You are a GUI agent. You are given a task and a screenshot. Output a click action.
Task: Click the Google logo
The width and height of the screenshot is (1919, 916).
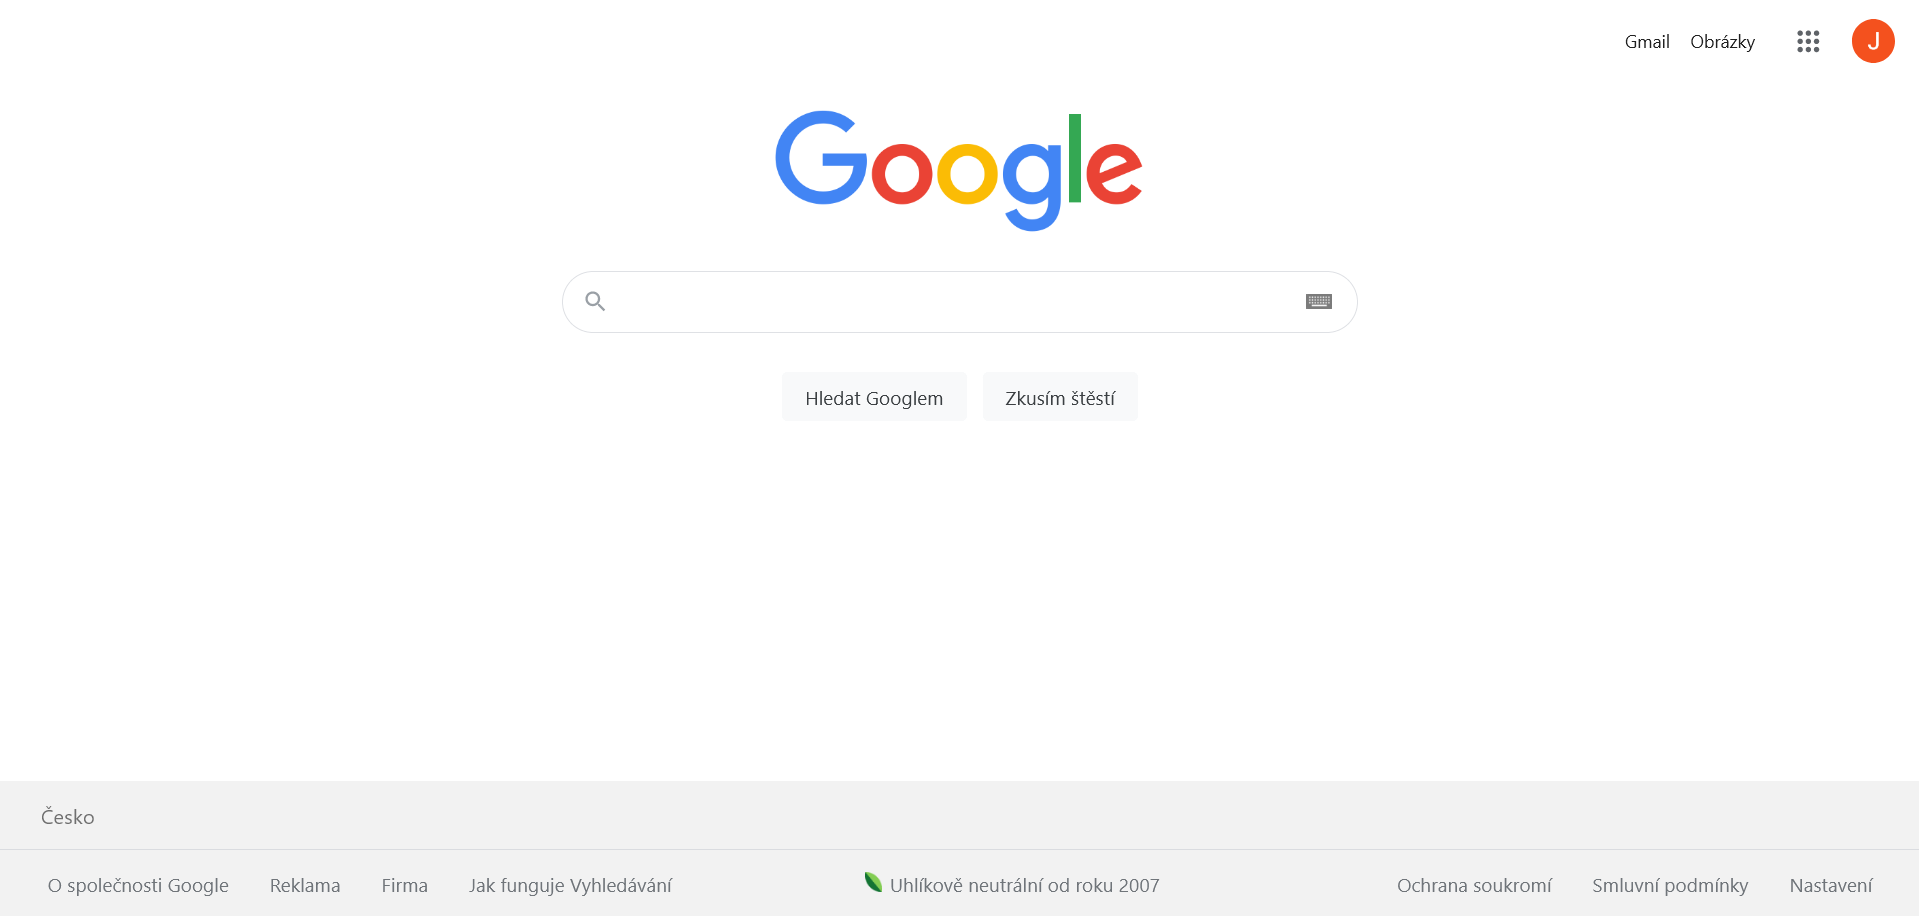[958, 170]
